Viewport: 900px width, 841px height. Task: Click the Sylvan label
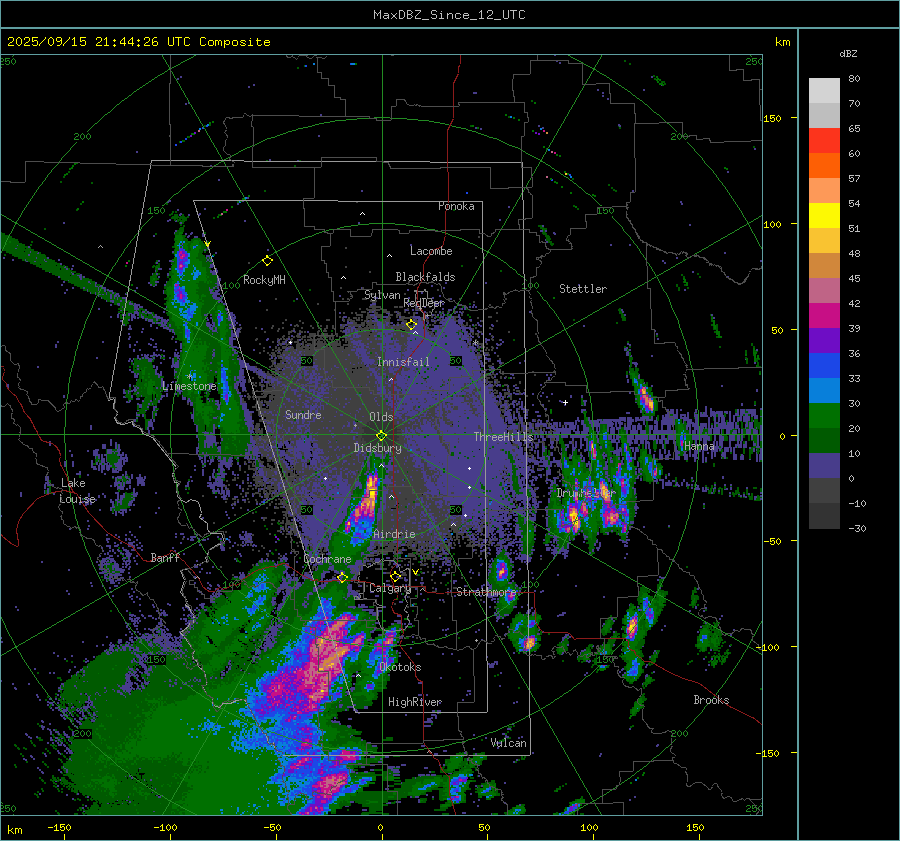click(382, 295)
